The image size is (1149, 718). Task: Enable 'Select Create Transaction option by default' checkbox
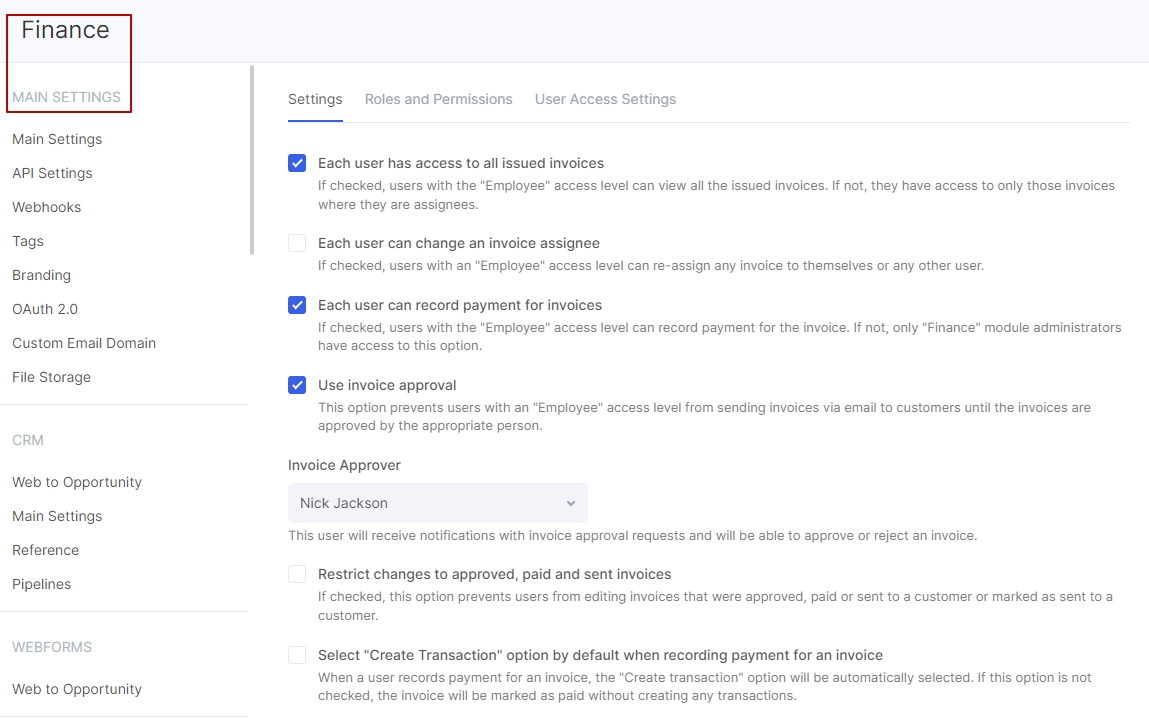(x=297, y=655)
